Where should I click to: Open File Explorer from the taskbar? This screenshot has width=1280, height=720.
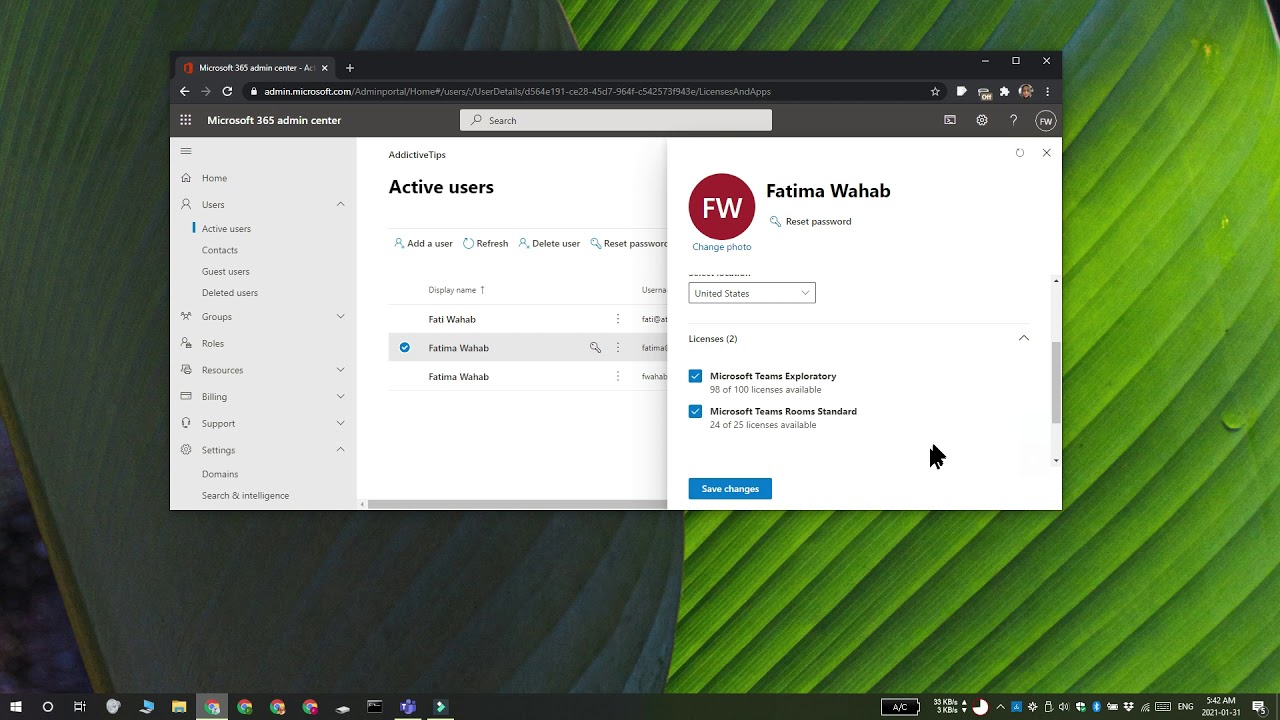coord(179,707)
